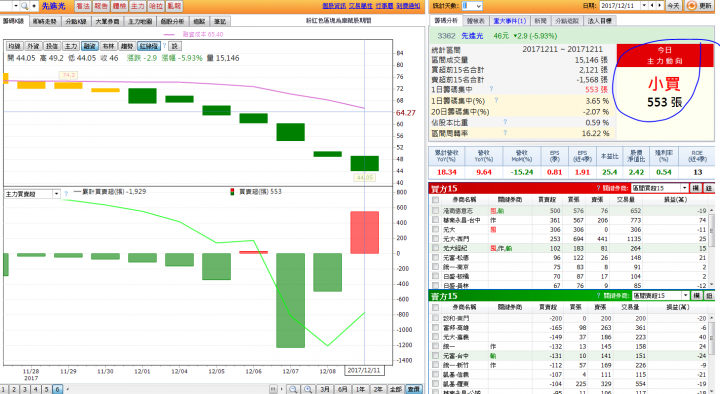The image size is (720, 394).
Task: Open 關鍵券商 dropdown in 賣方15
Action: click(685, 296)
